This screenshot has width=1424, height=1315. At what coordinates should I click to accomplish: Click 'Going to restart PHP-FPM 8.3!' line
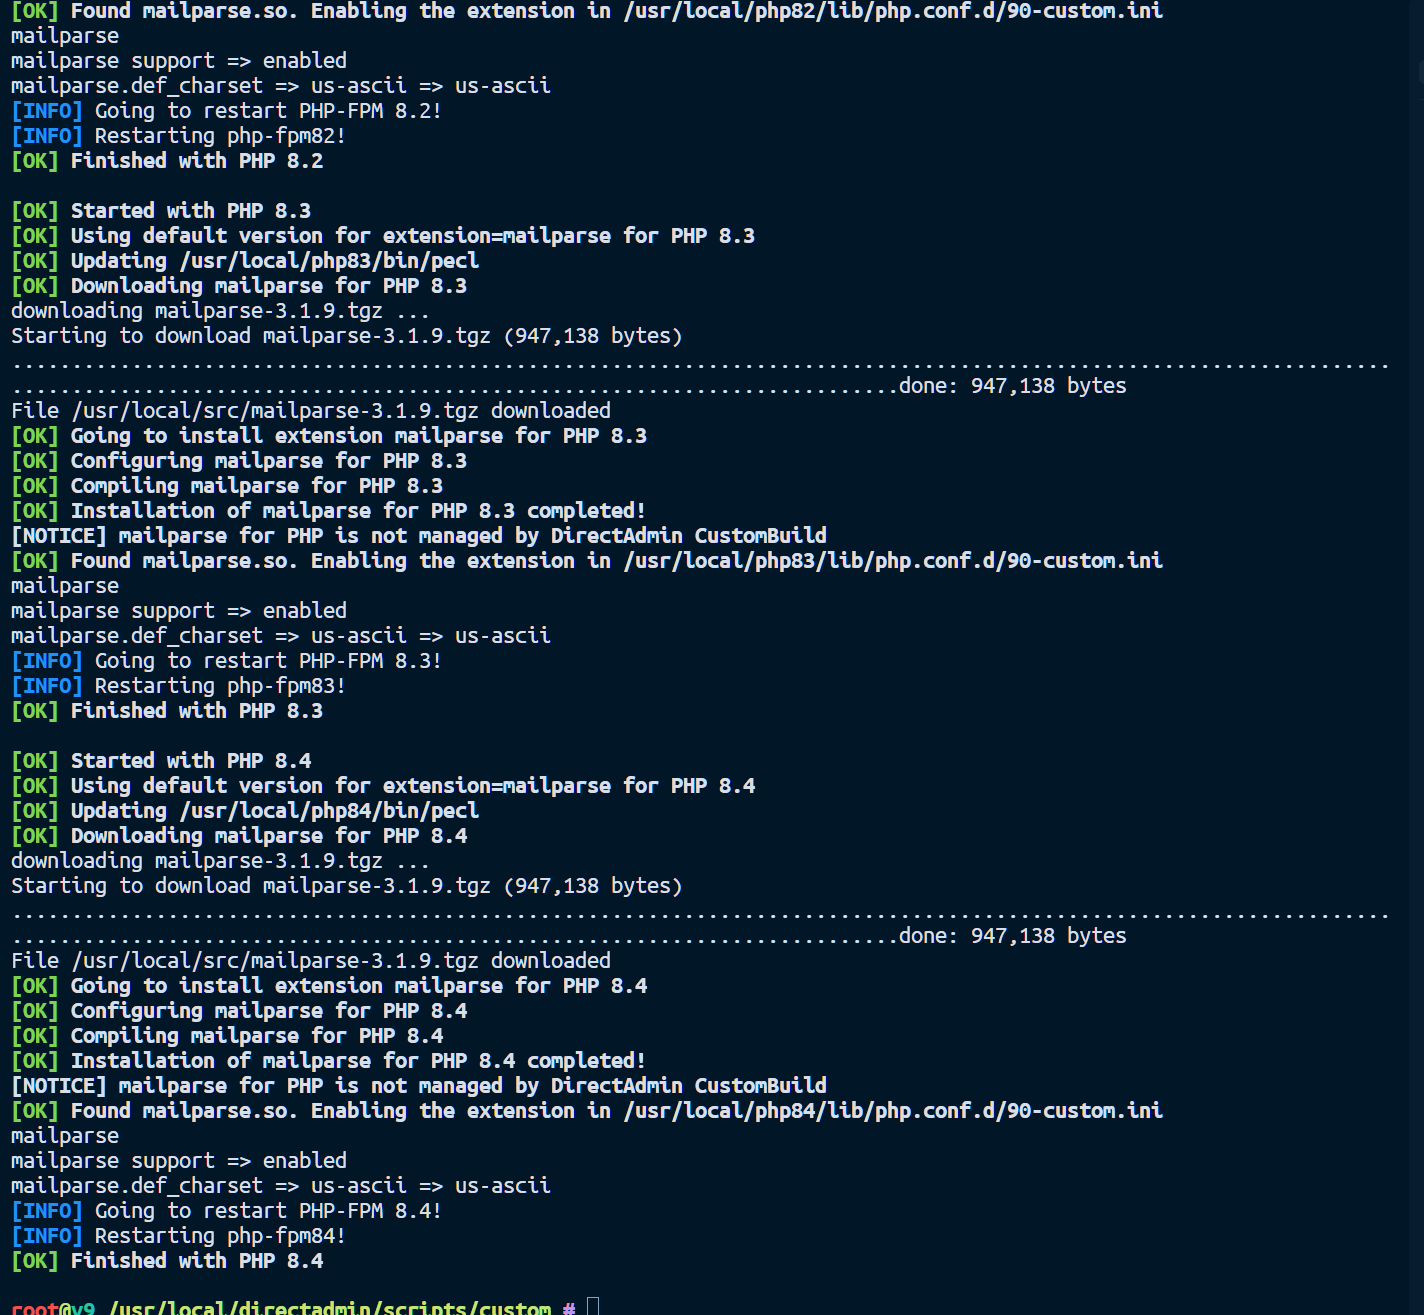click(x=267, y=661)
